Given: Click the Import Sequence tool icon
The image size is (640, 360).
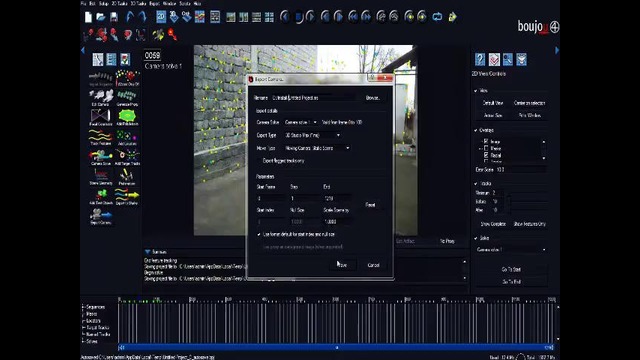Looking at the screenshot, I should 100,78.
